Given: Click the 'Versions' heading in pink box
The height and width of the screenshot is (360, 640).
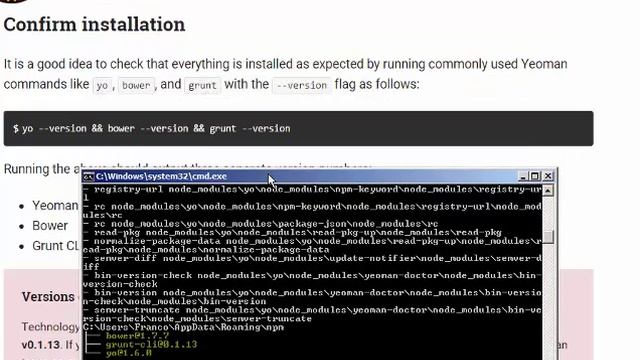Looking at the screenshot, I should point(48,297).
